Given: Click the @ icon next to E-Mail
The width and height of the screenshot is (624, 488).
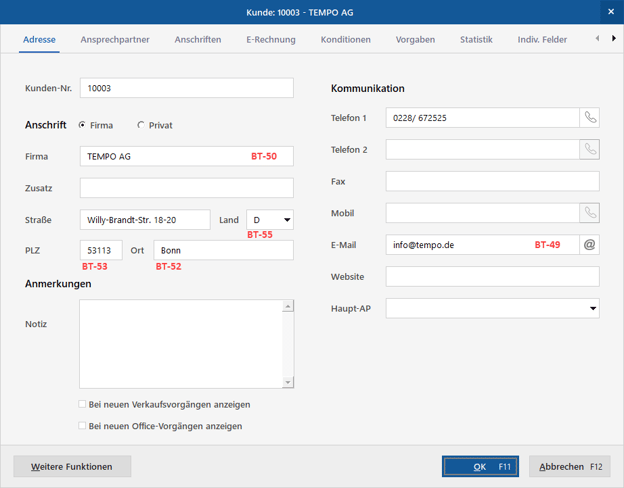Looking at the screenshot, I should pyautogui.click(x=590, y=245).
